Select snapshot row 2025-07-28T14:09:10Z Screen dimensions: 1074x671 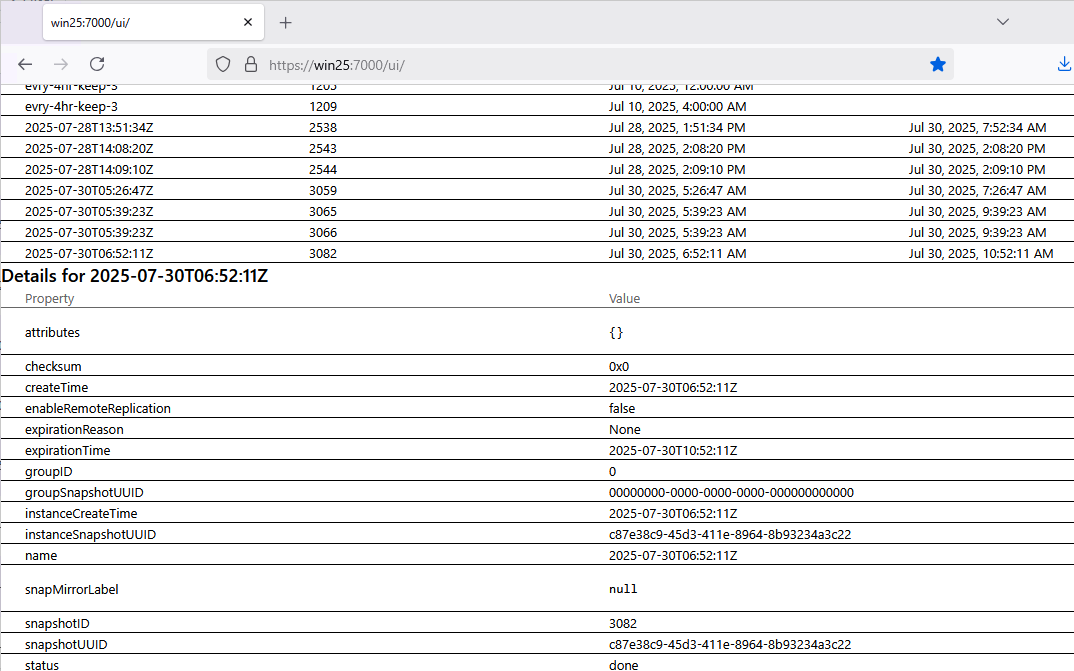(537, 169)
